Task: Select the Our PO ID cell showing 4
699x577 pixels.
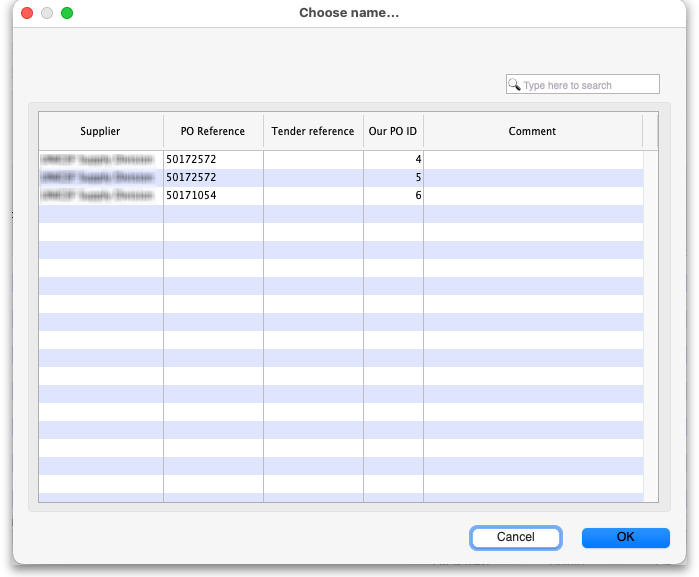Action: 393,159
